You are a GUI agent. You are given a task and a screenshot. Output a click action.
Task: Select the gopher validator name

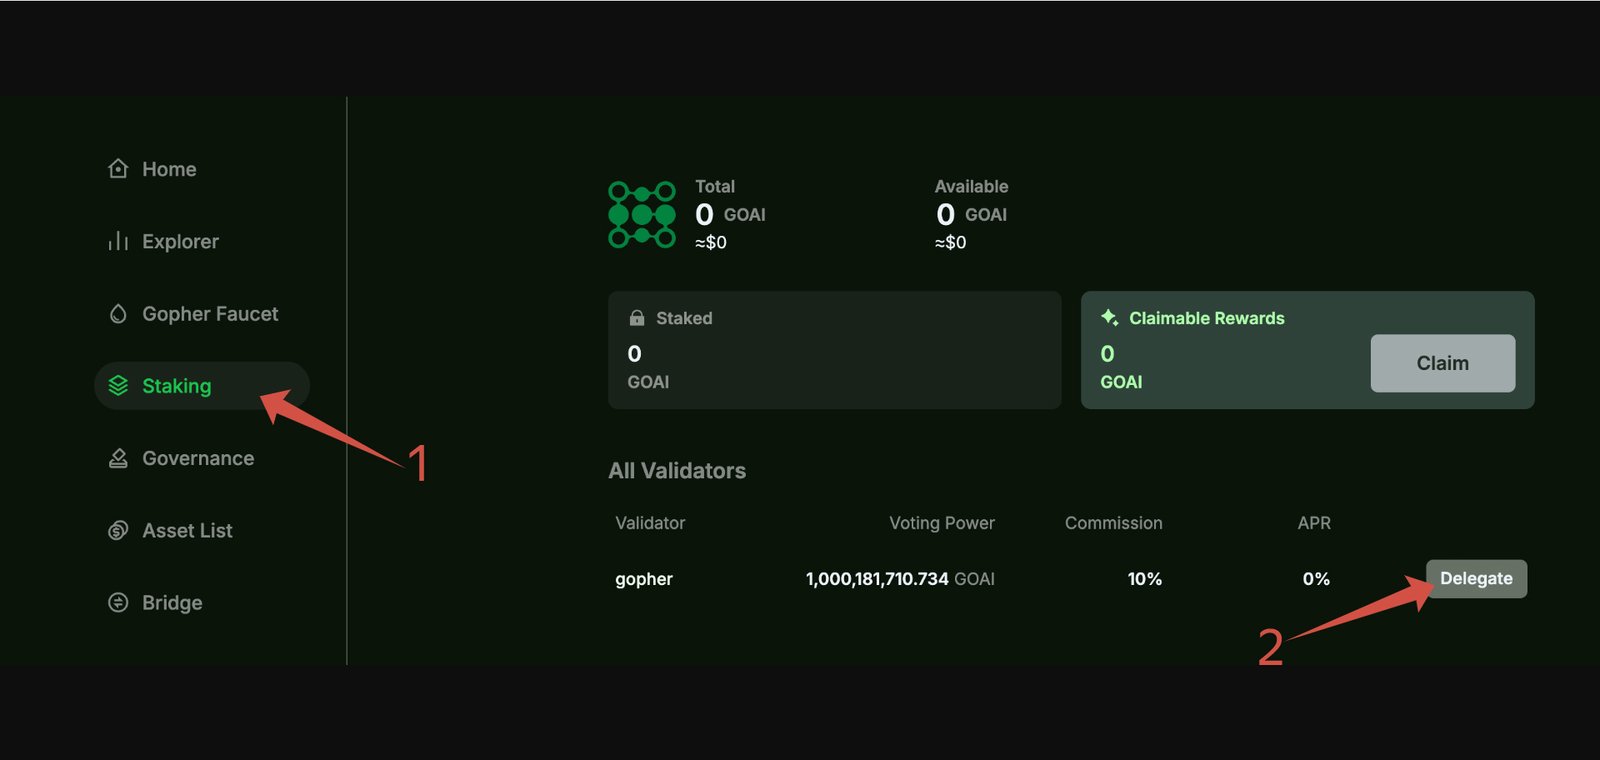644,579
